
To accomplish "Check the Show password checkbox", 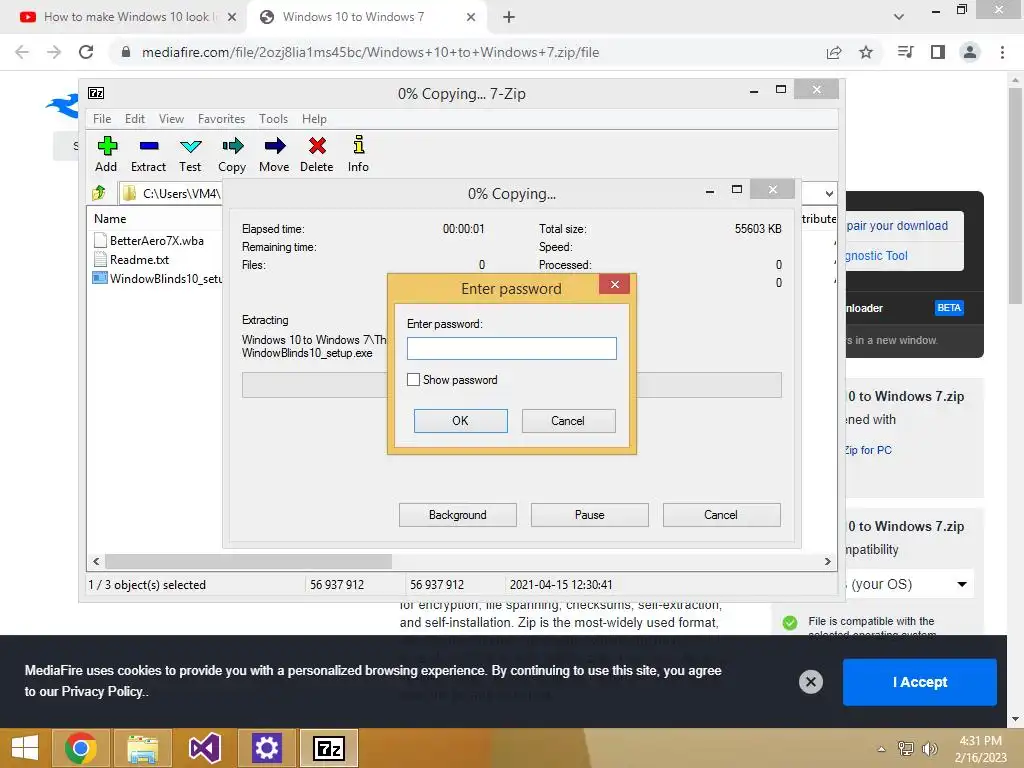I will point(413,379).
